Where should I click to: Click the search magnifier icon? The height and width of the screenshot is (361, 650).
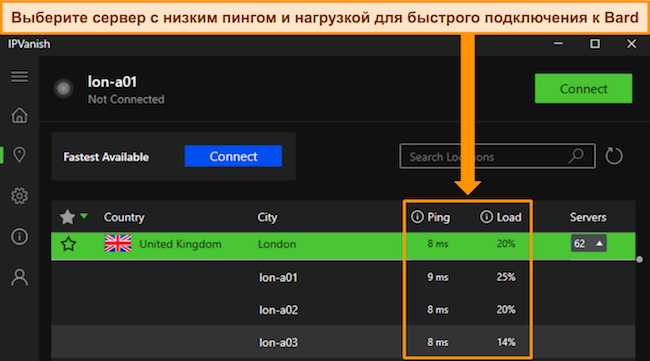(x=577, y=156)
